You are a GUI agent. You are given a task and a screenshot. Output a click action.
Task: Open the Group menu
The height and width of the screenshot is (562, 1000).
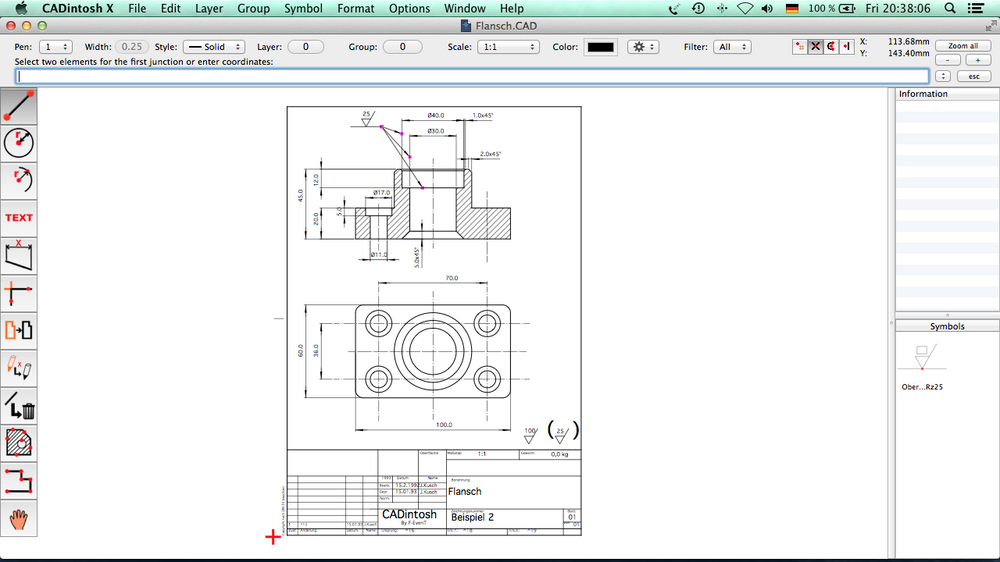point(253,8)
